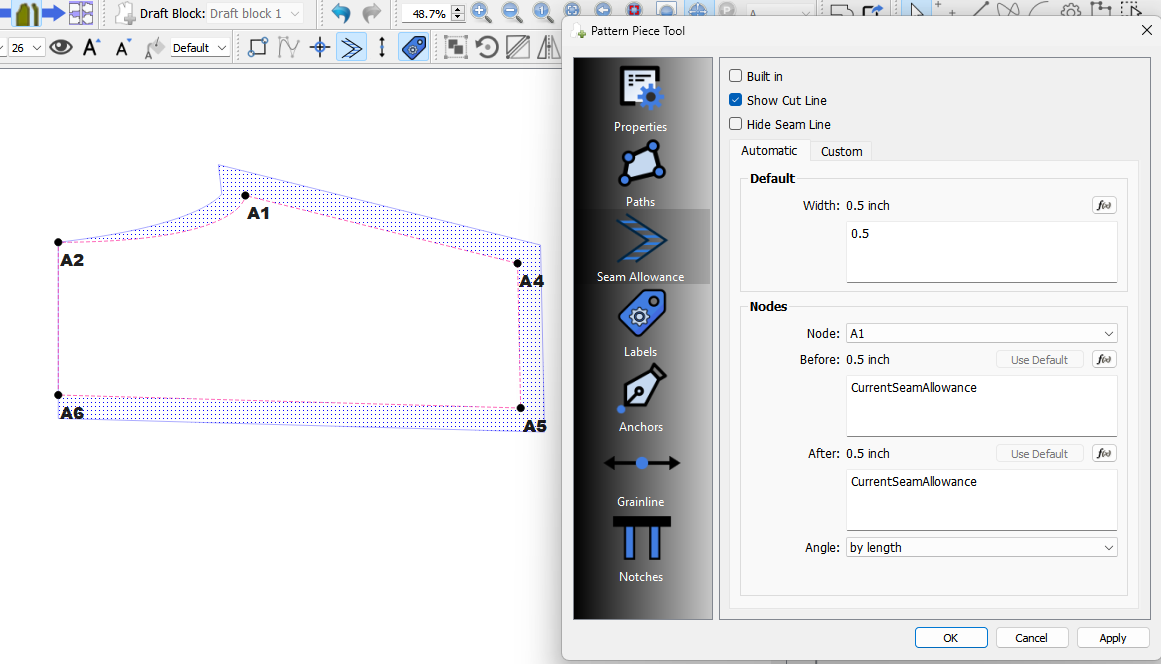Toggle anchor point crosshair icon
The image size is (1161, 664).
coord(320,47)
